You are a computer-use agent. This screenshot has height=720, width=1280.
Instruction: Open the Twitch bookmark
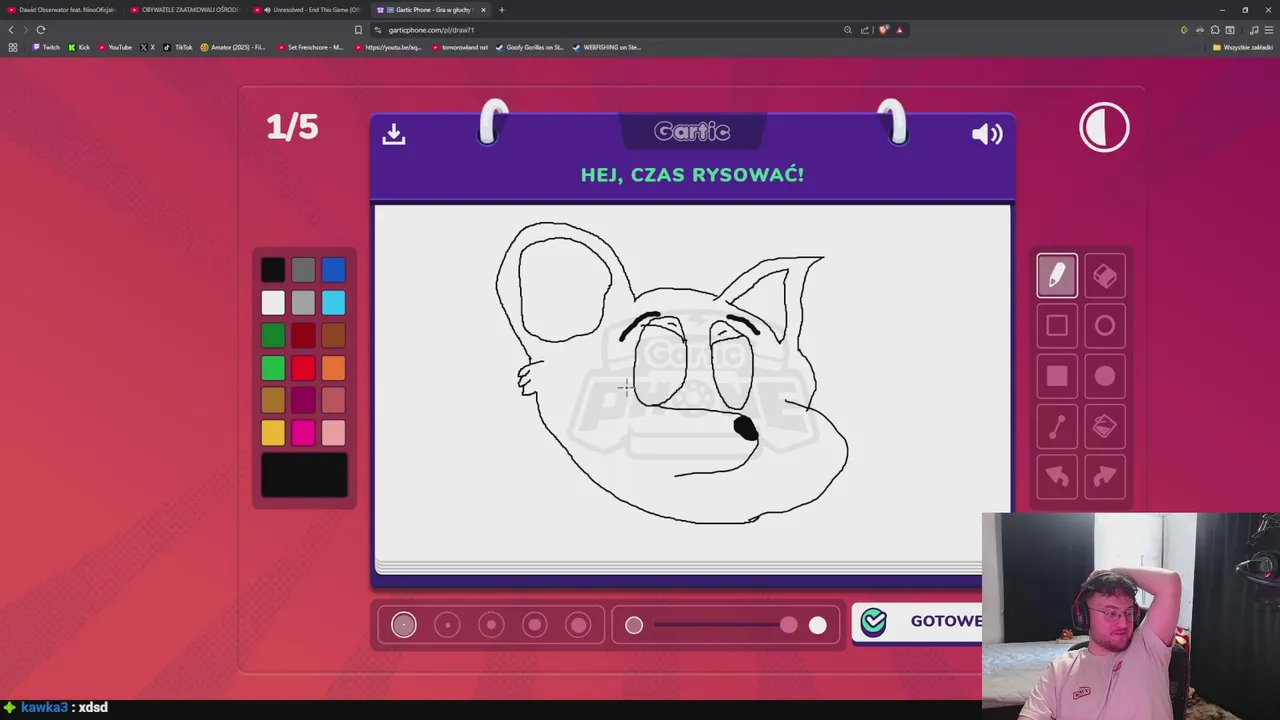(x=46, y=47)
